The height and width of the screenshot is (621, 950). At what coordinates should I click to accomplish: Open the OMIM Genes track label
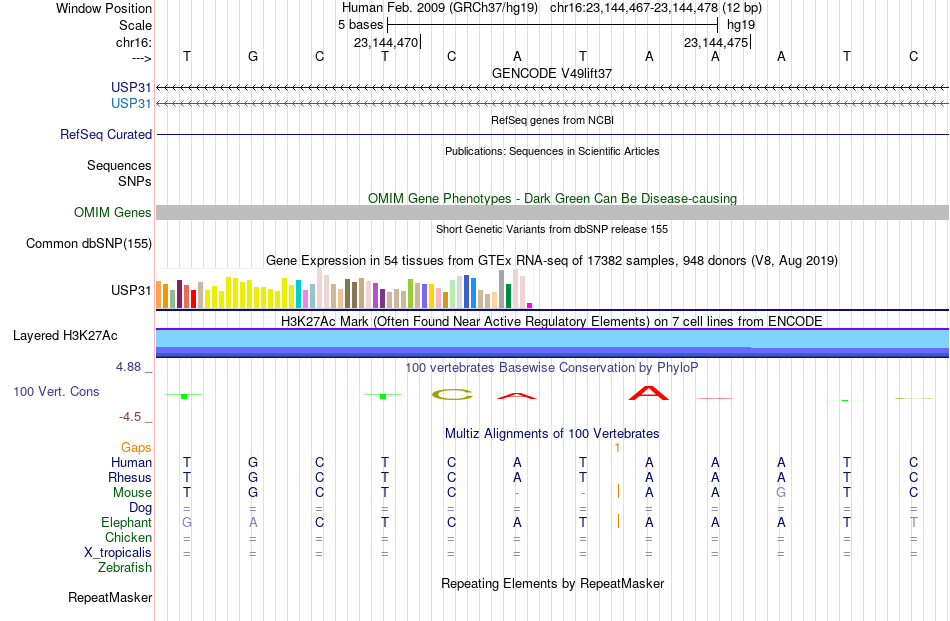pos(113,213)
